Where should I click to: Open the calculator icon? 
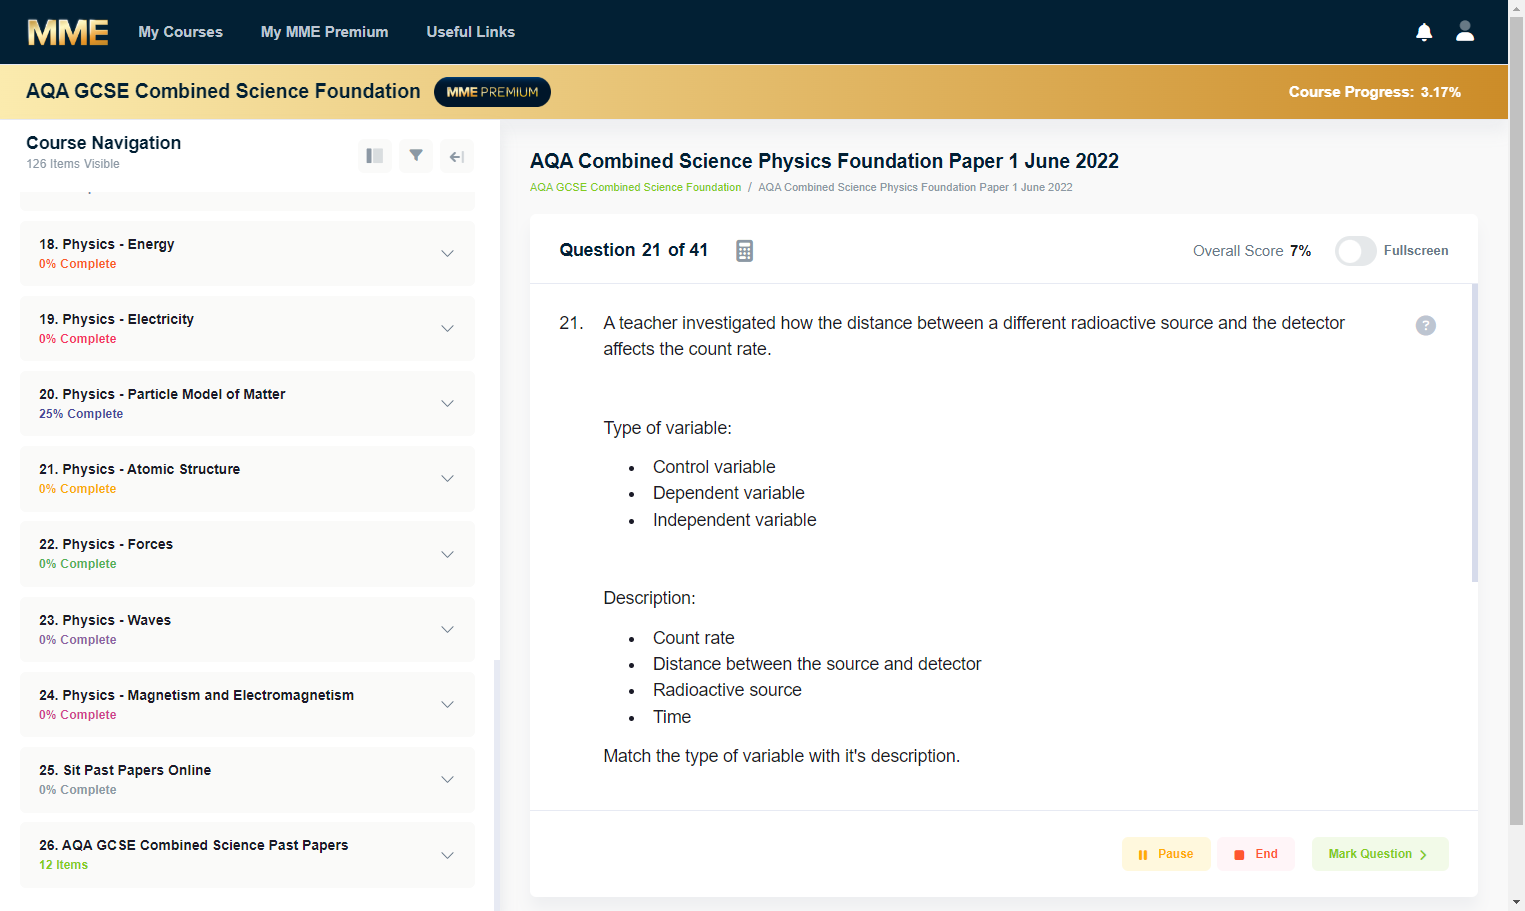(x=744, y=251)
